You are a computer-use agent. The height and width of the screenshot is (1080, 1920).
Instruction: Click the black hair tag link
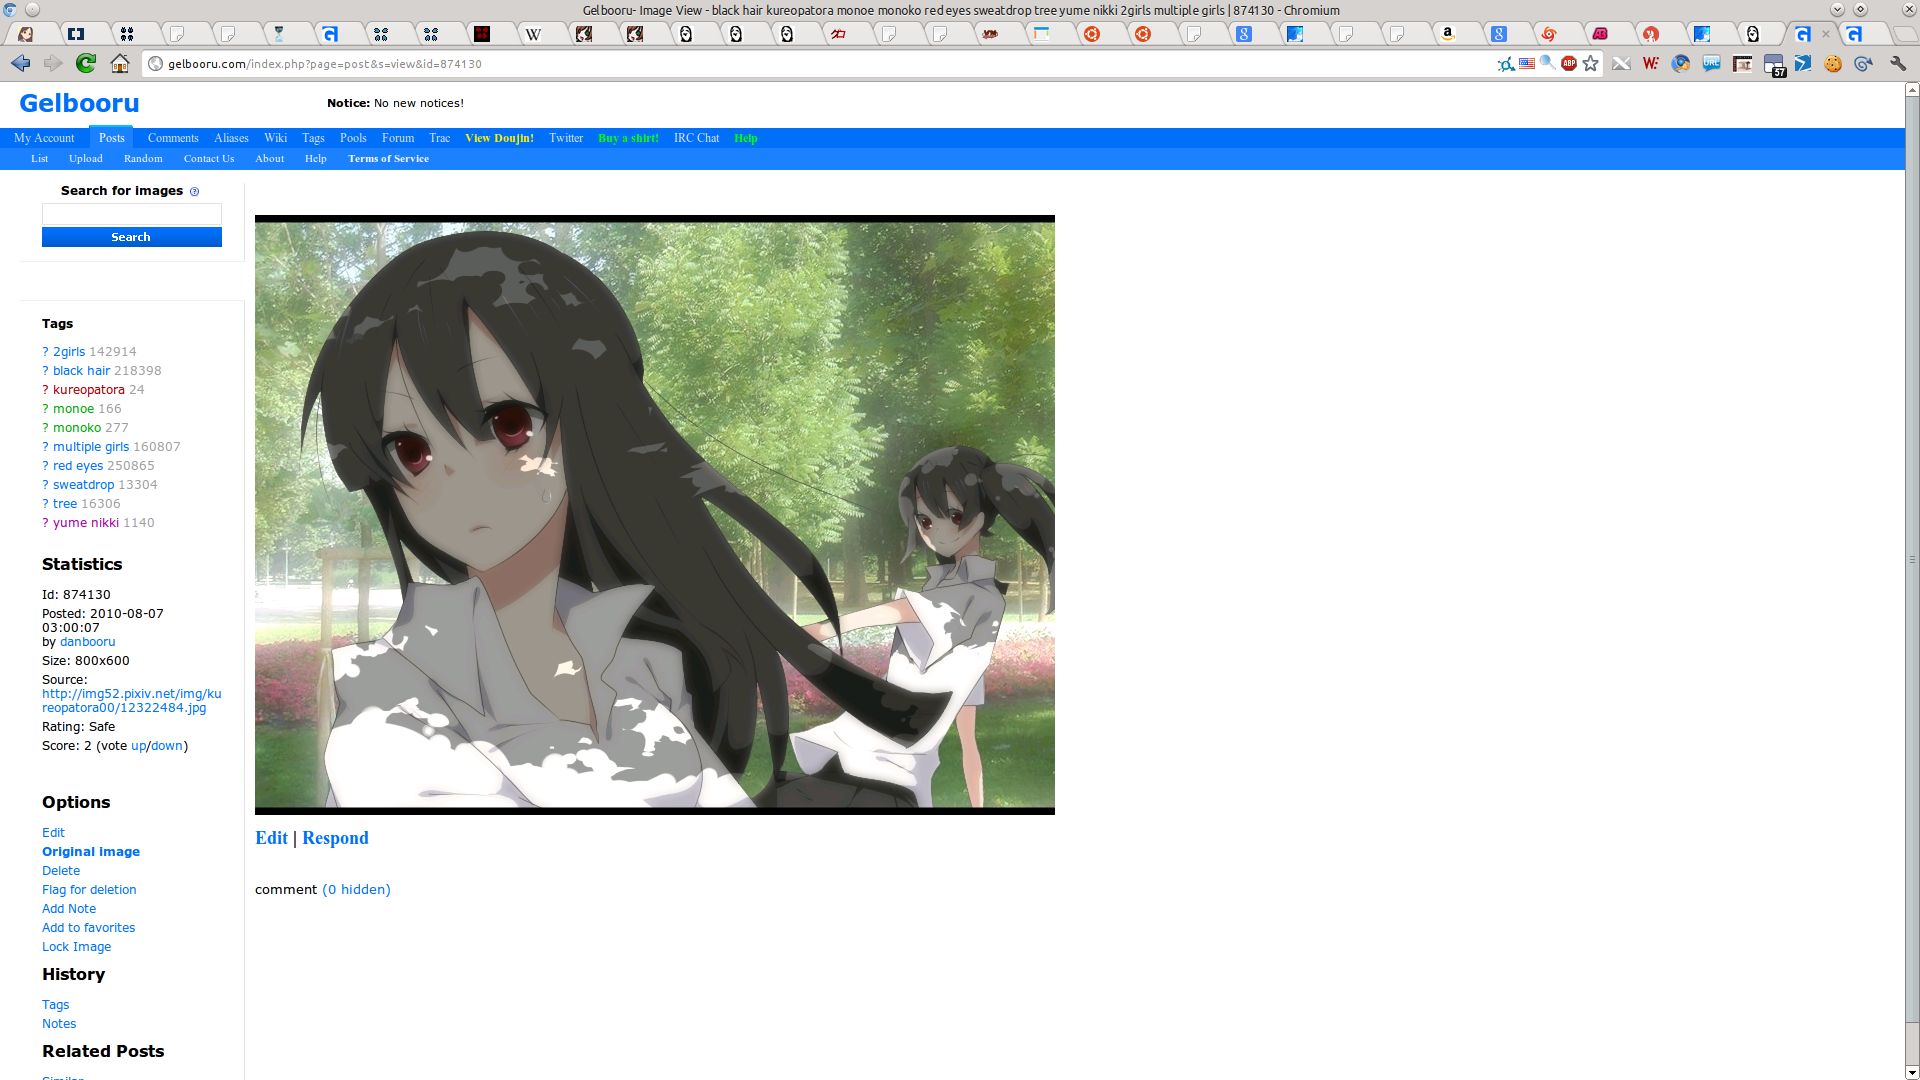point(81,371)
